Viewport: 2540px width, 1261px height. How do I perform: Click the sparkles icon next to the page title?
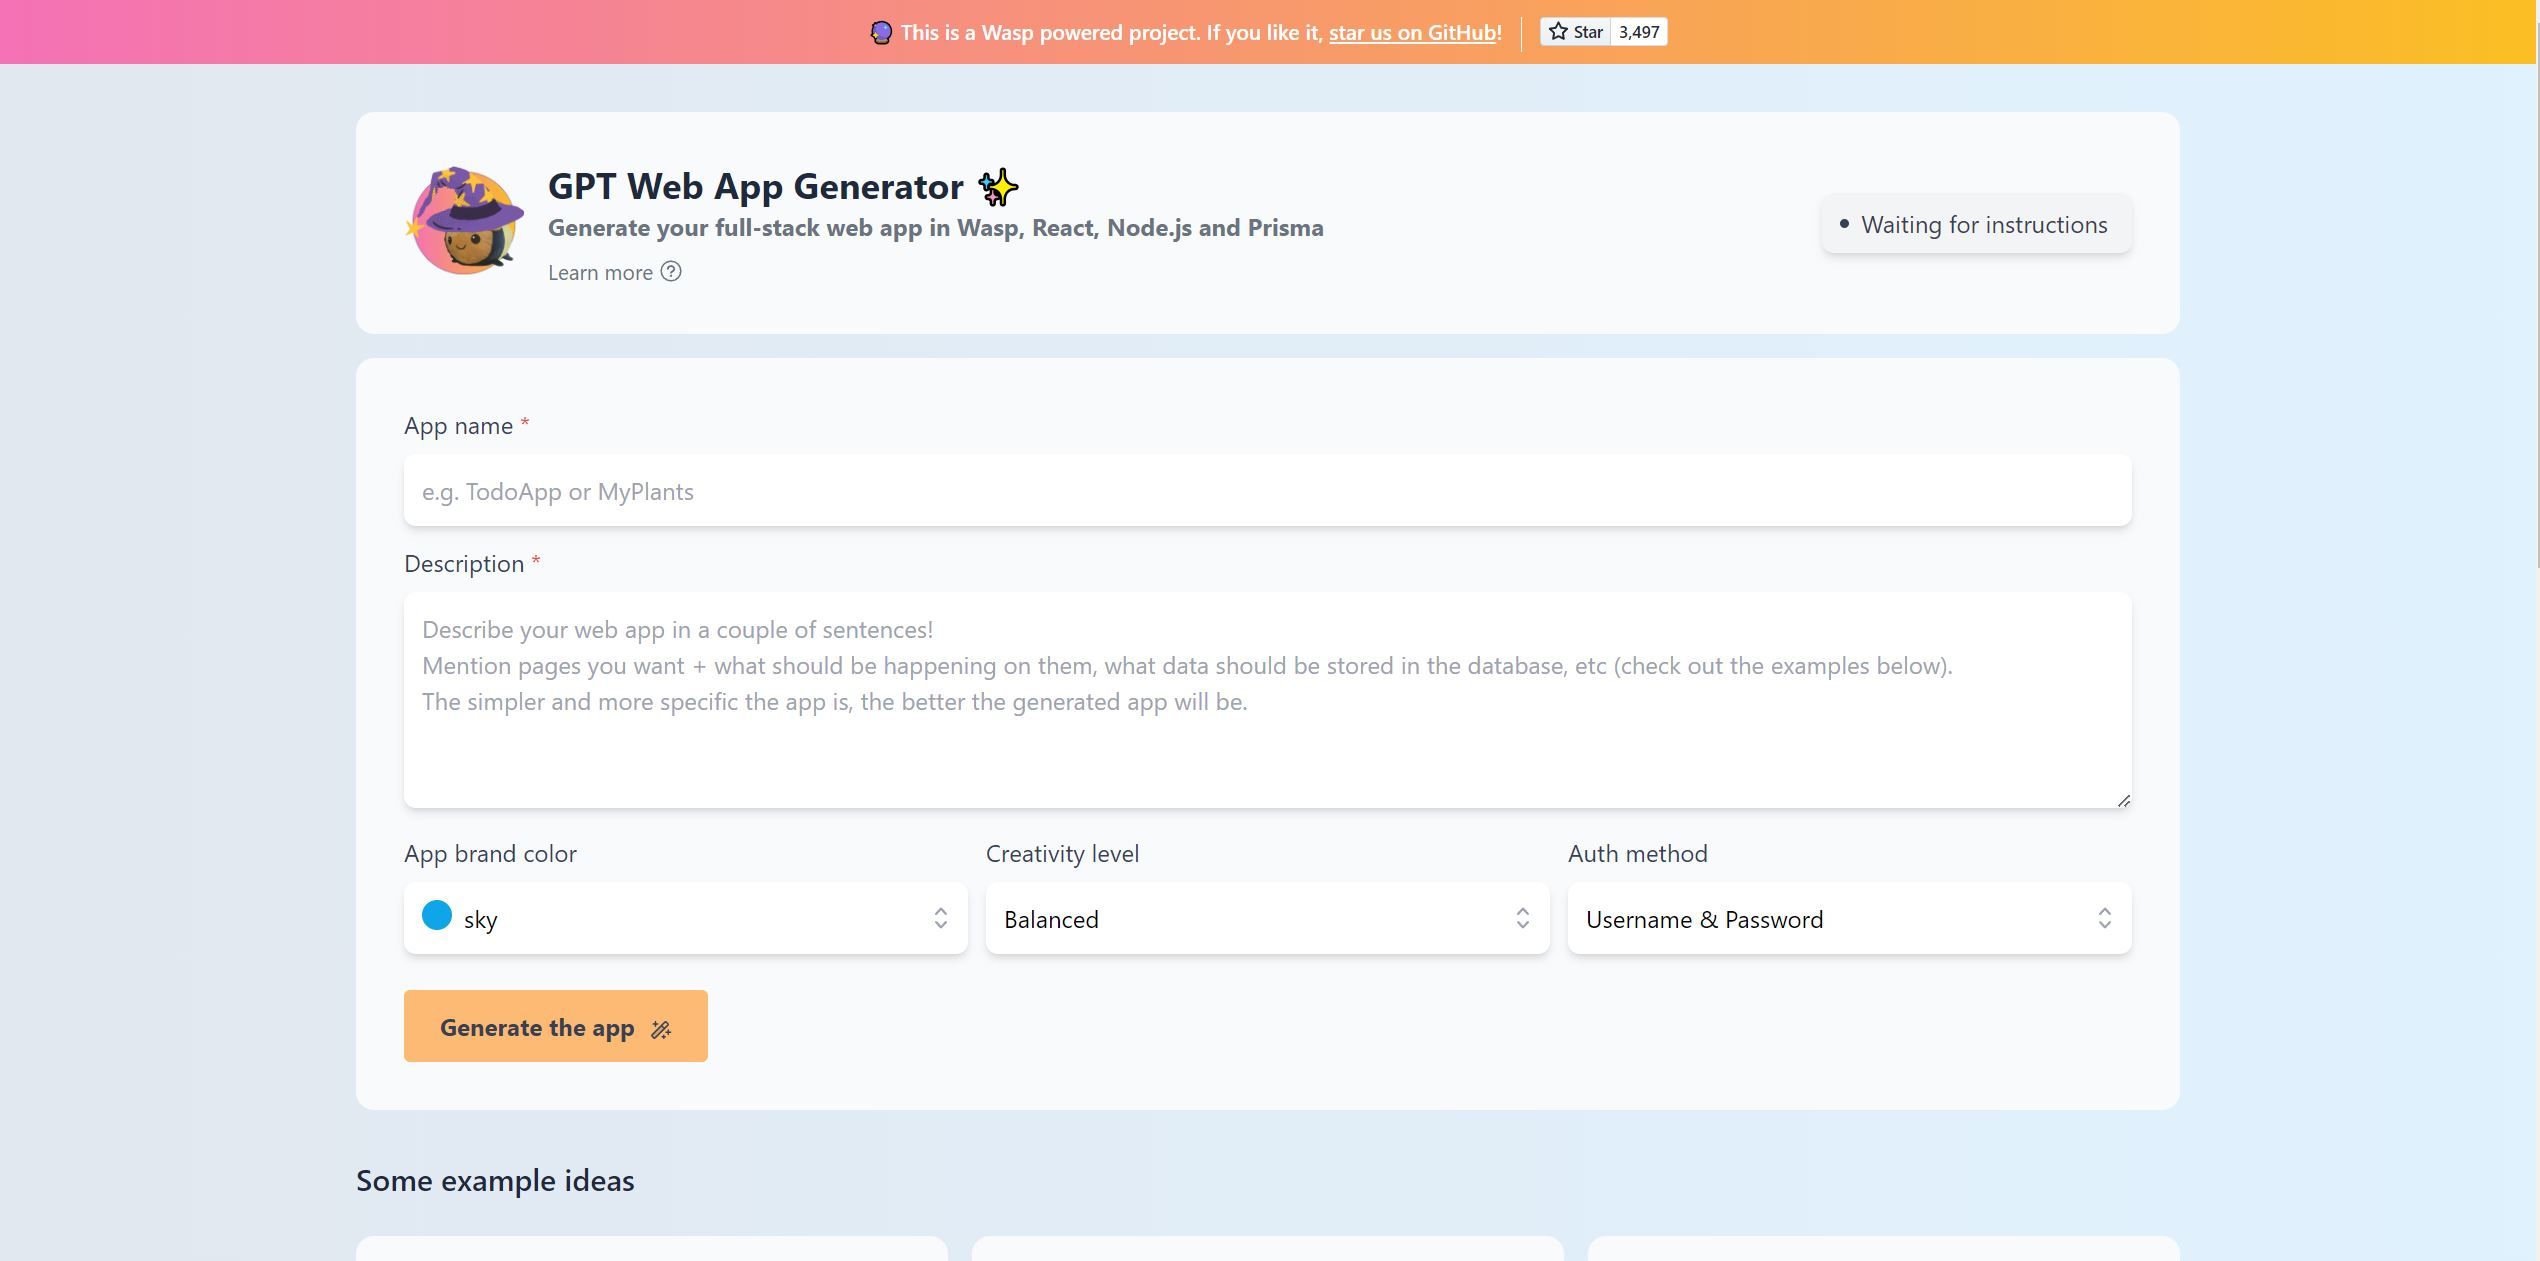tap(998, 185)
